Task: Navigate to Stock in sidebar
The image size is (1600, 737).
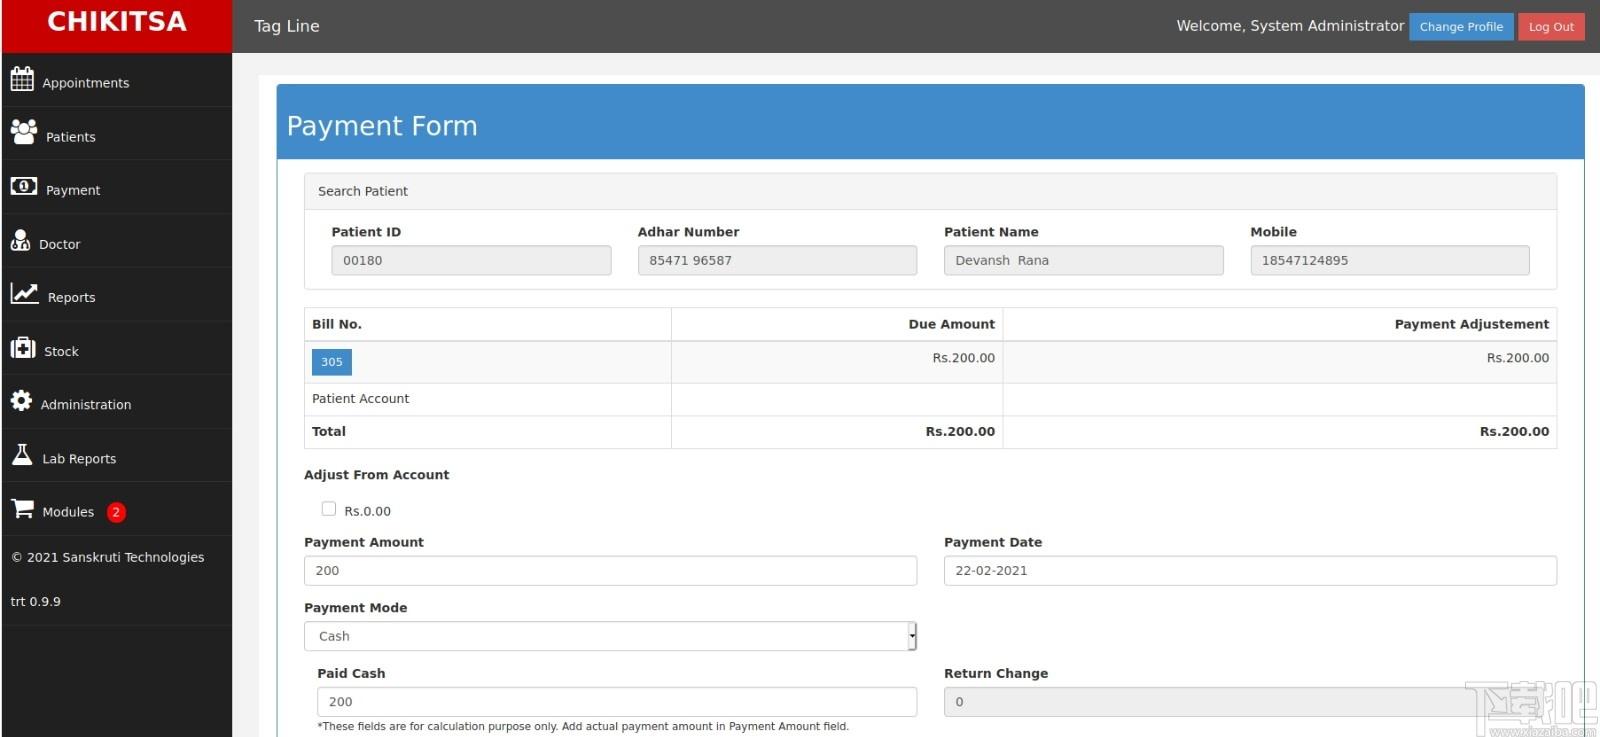Action: point(117,348)
